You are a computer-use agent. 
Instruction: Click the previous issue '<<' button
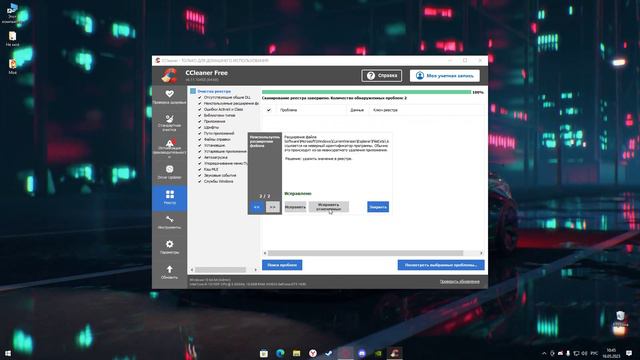(256, 207)
